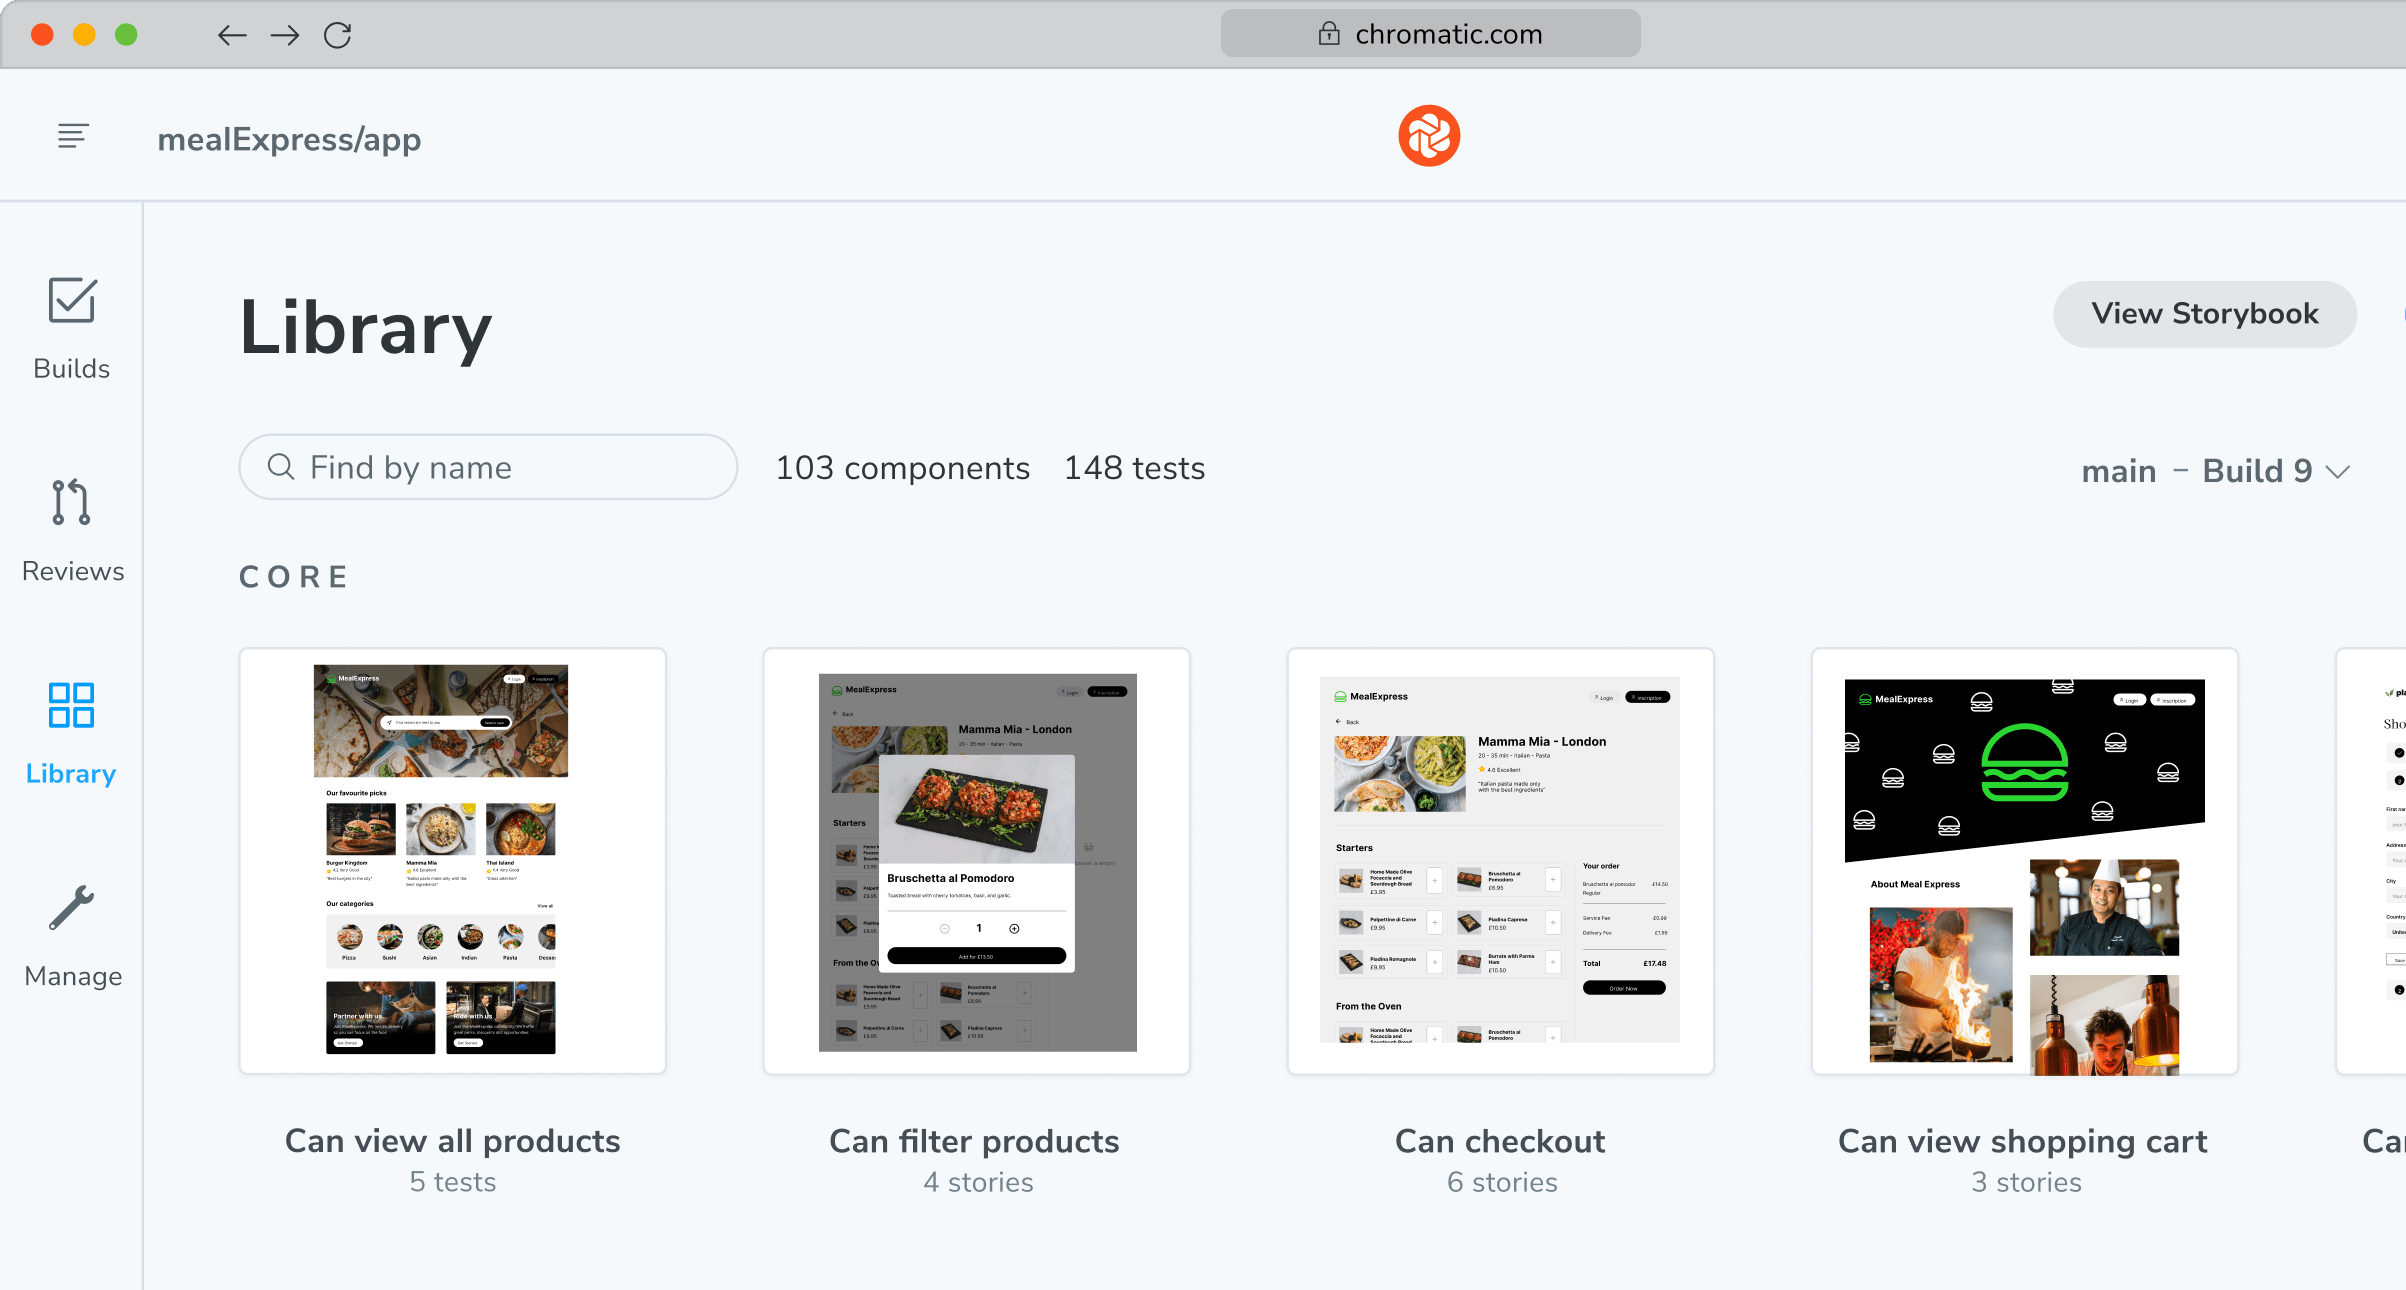Click the browser back arrow
The image size is (2406, 1290).
click(x=232, y=36)
